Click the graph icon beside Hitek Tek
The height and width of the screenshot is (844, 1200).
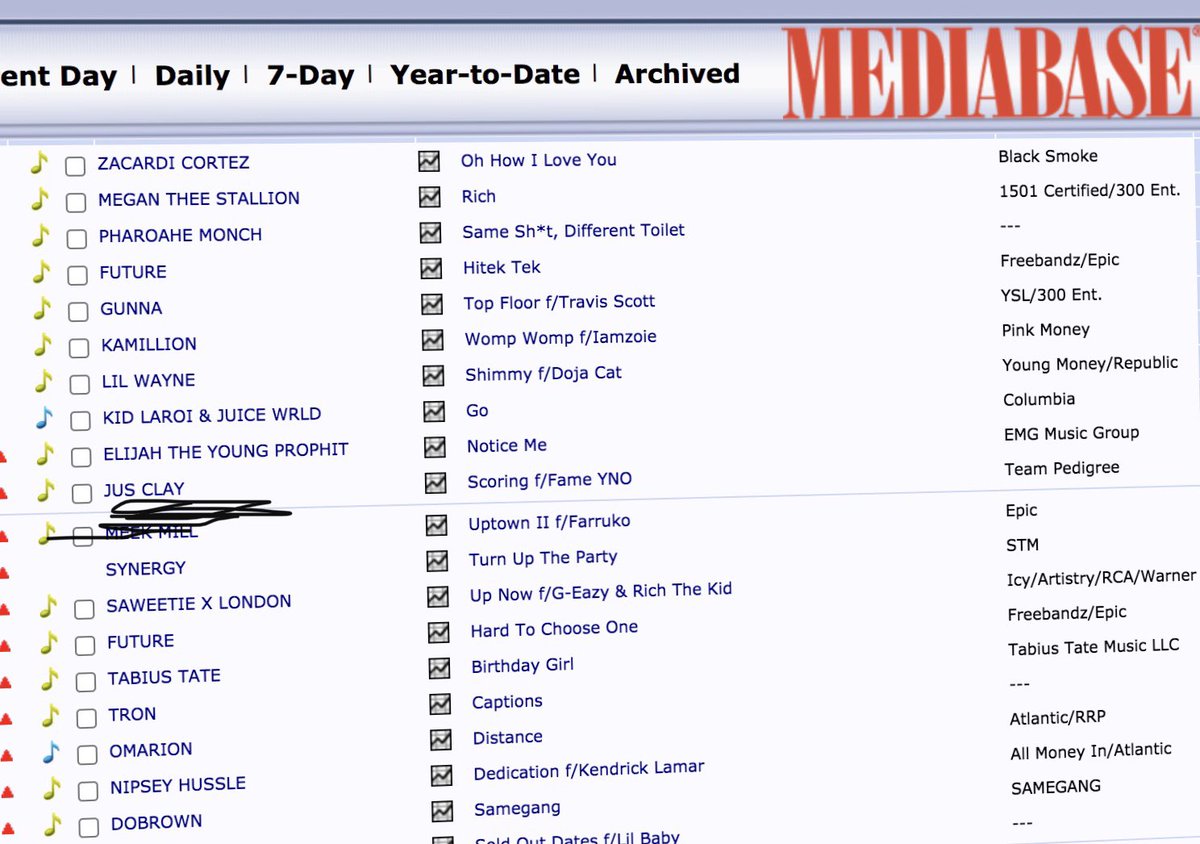pyautogui.click(x=431, y=268)
